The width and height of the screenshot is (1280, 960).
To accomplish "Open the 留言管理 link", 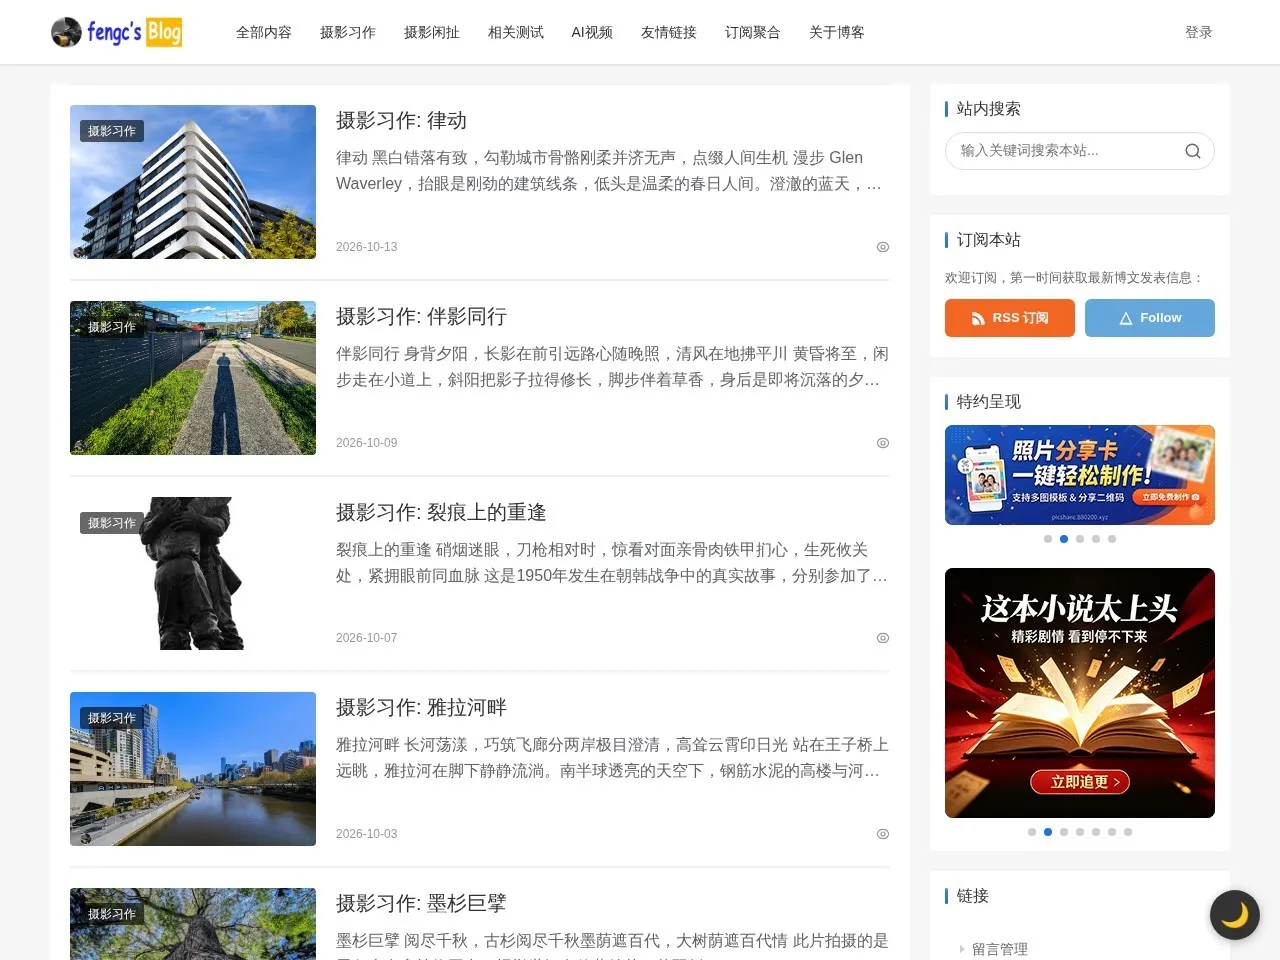I will (x=1000, y=949).
